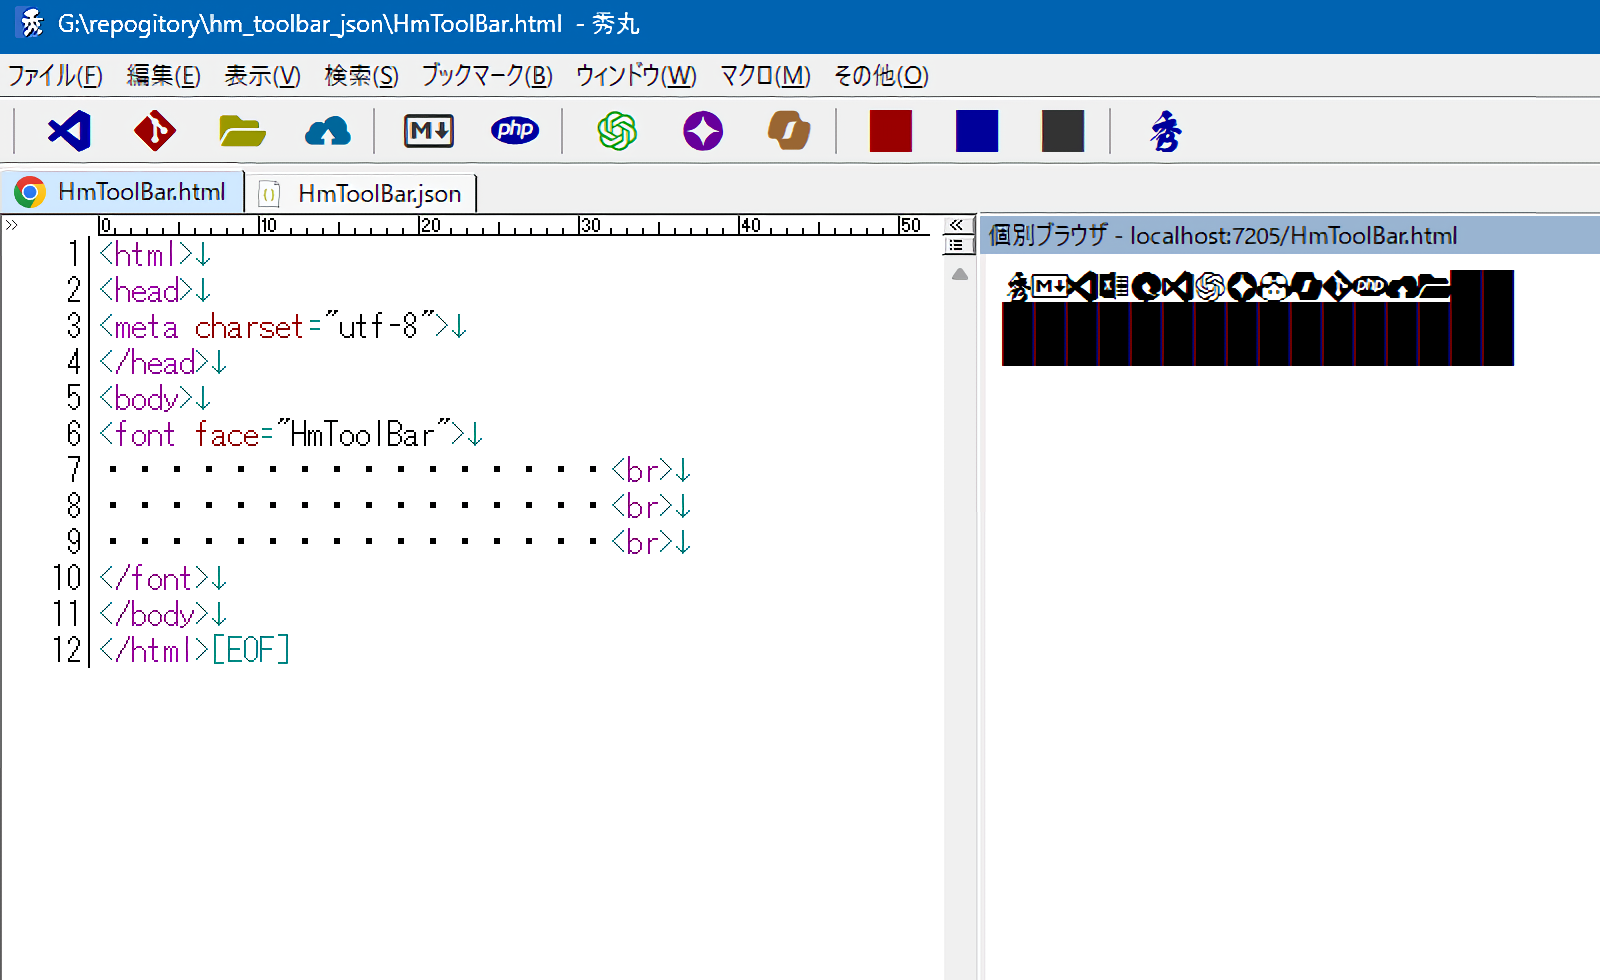
Task: Collapse panel with the double-left chevron button
Action: [x=957, y=225]
